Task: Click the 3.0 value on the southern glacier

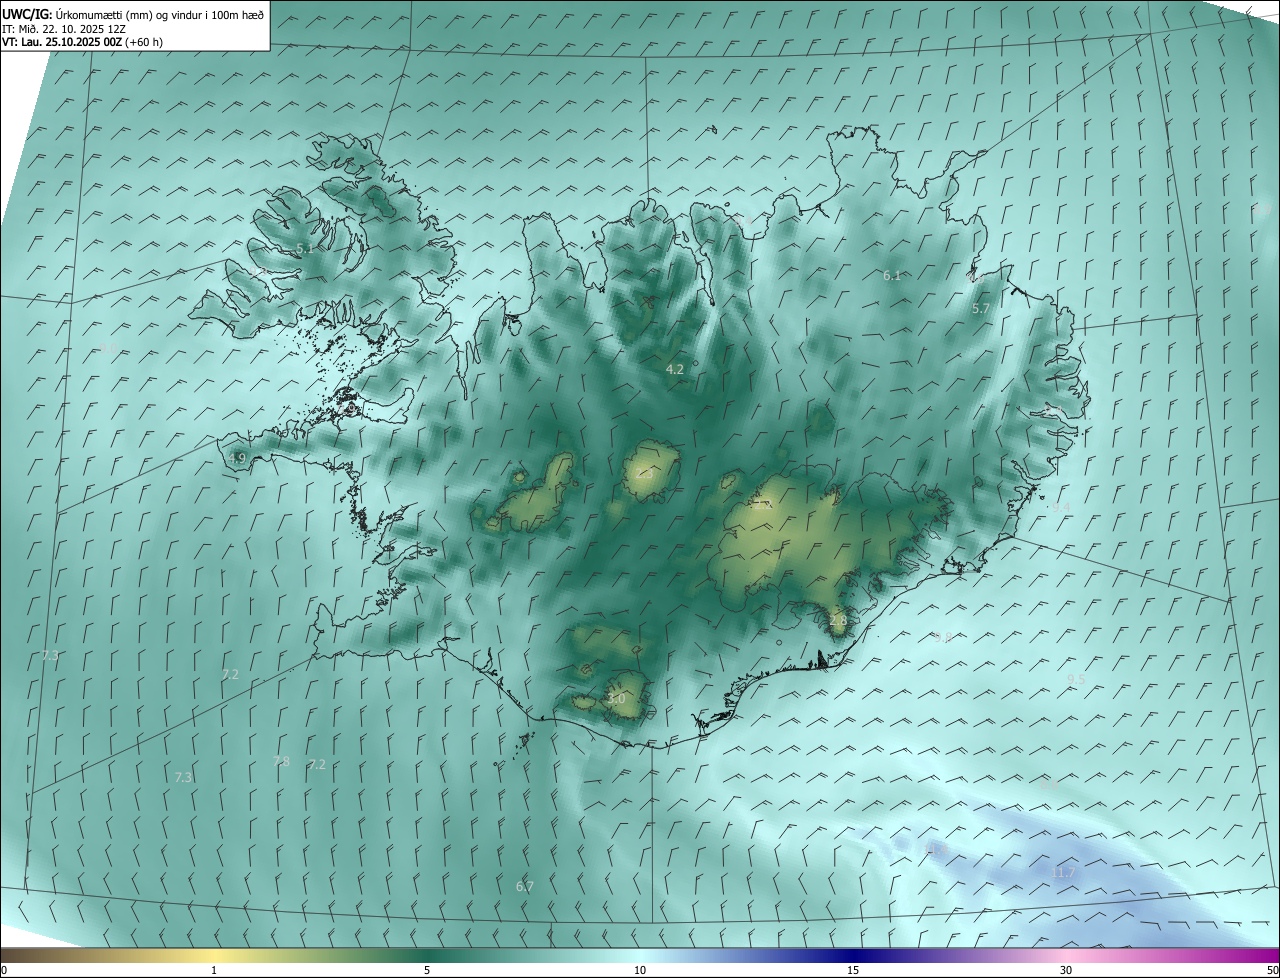Action: [616, 699]
